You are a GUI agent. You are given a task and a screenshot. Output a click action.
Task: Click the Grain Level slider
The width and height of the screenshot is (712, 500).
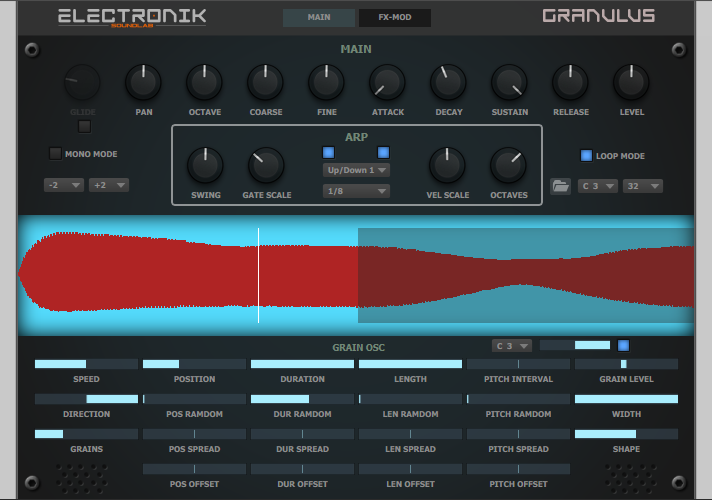(x=627, y=364)
